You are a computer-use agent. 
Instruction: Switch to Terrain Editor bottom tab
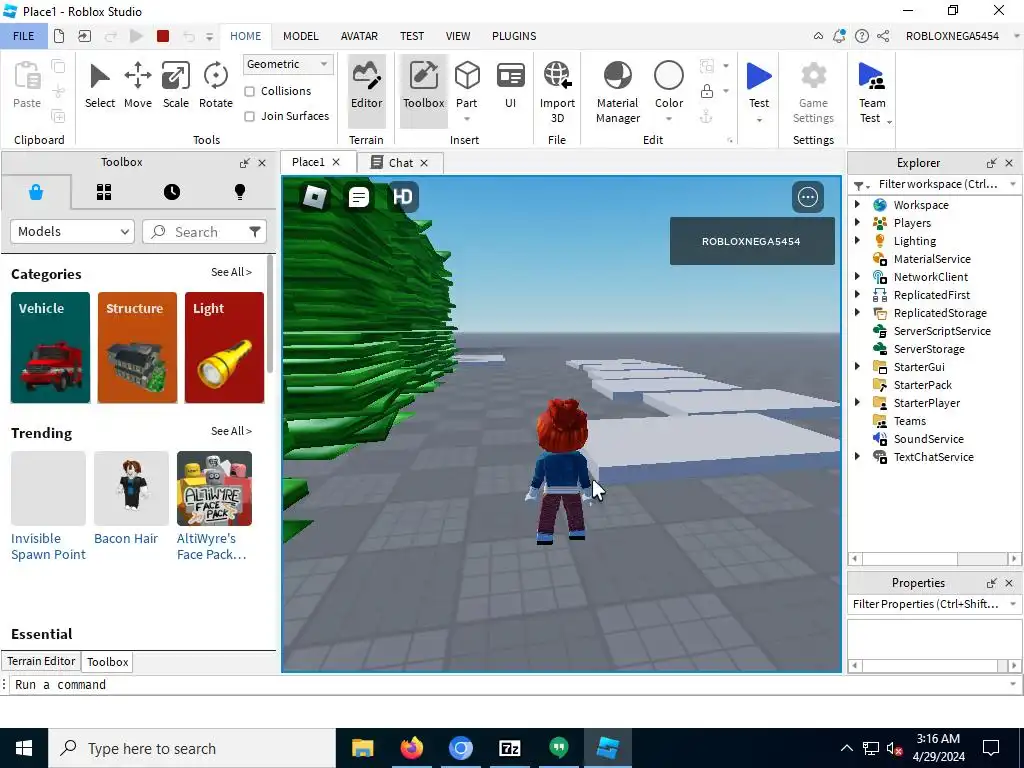[x=41, y=661]
